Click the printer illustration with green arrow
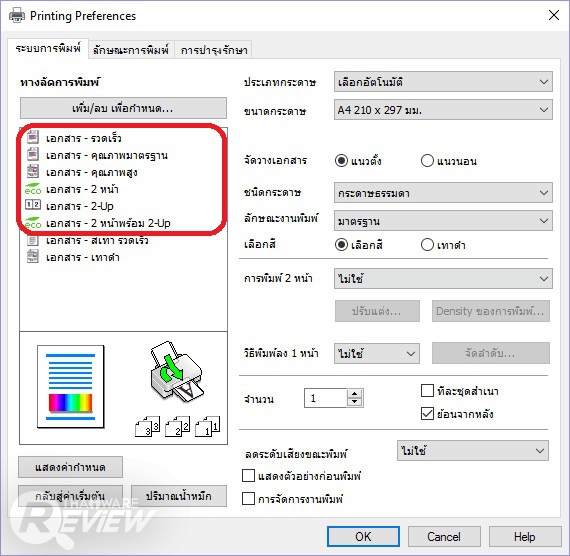This screenshot has height=556, width=570. 177,372
